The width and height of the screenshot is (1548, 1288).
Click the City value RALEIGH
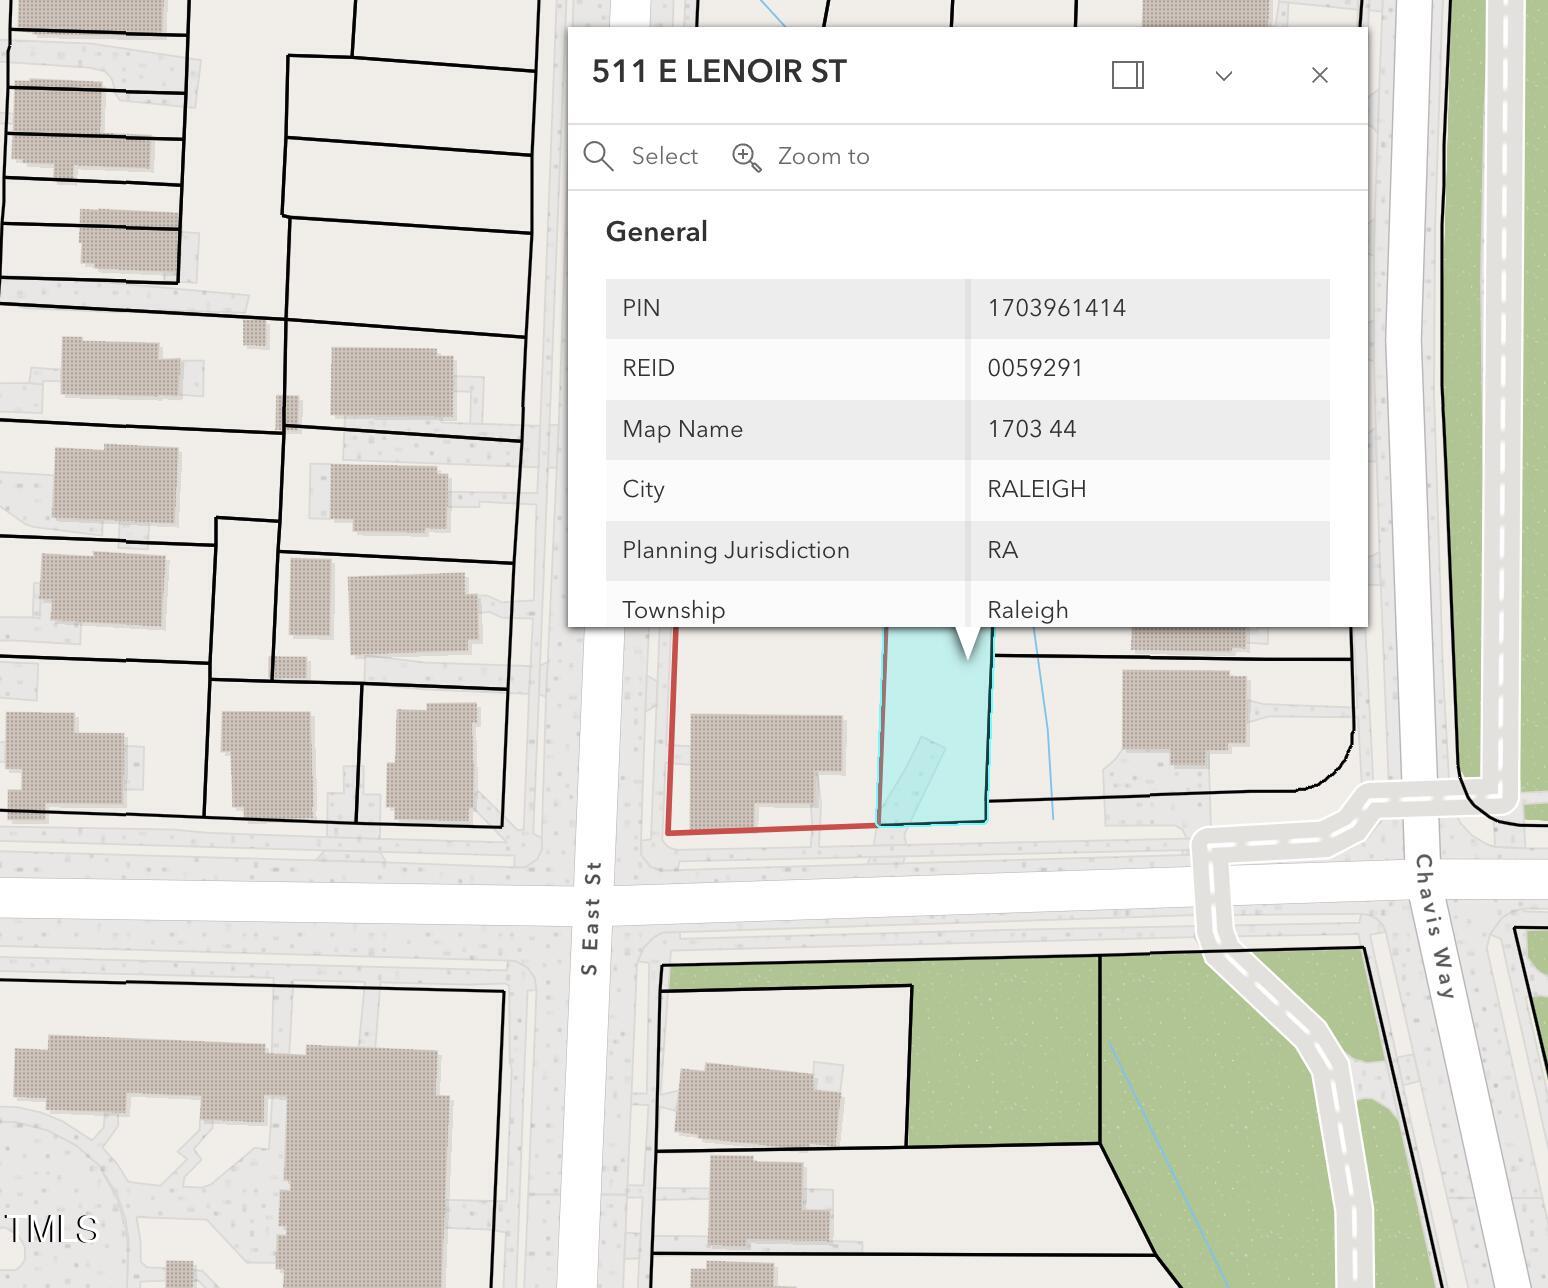1036,489
